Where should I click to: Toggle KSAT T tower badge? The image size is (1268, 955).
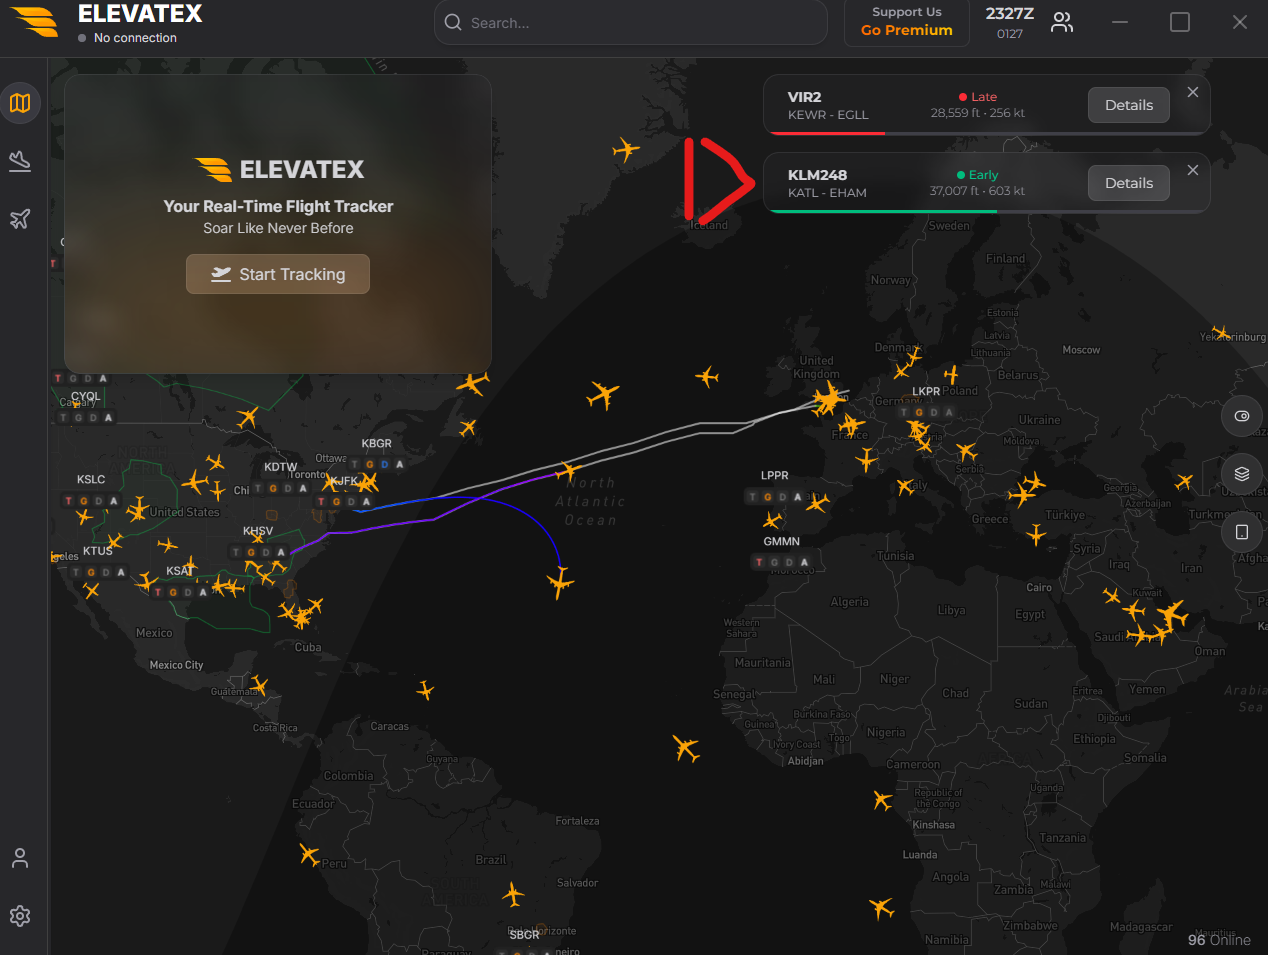158,592
